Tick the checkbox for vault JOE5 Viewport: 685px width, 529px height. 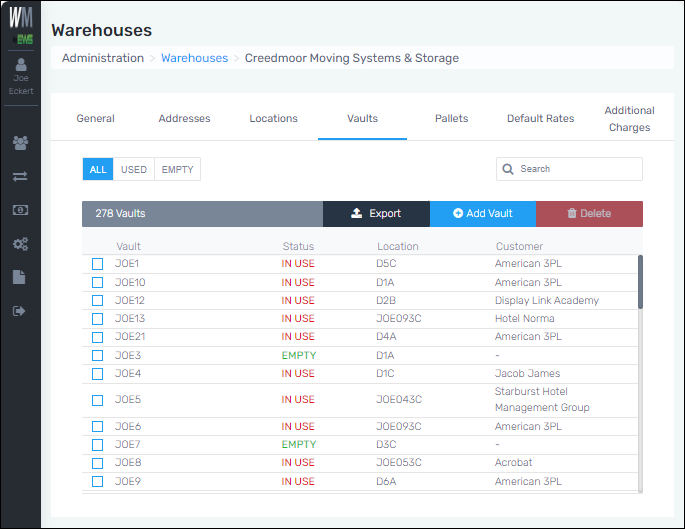coord(97,400)
